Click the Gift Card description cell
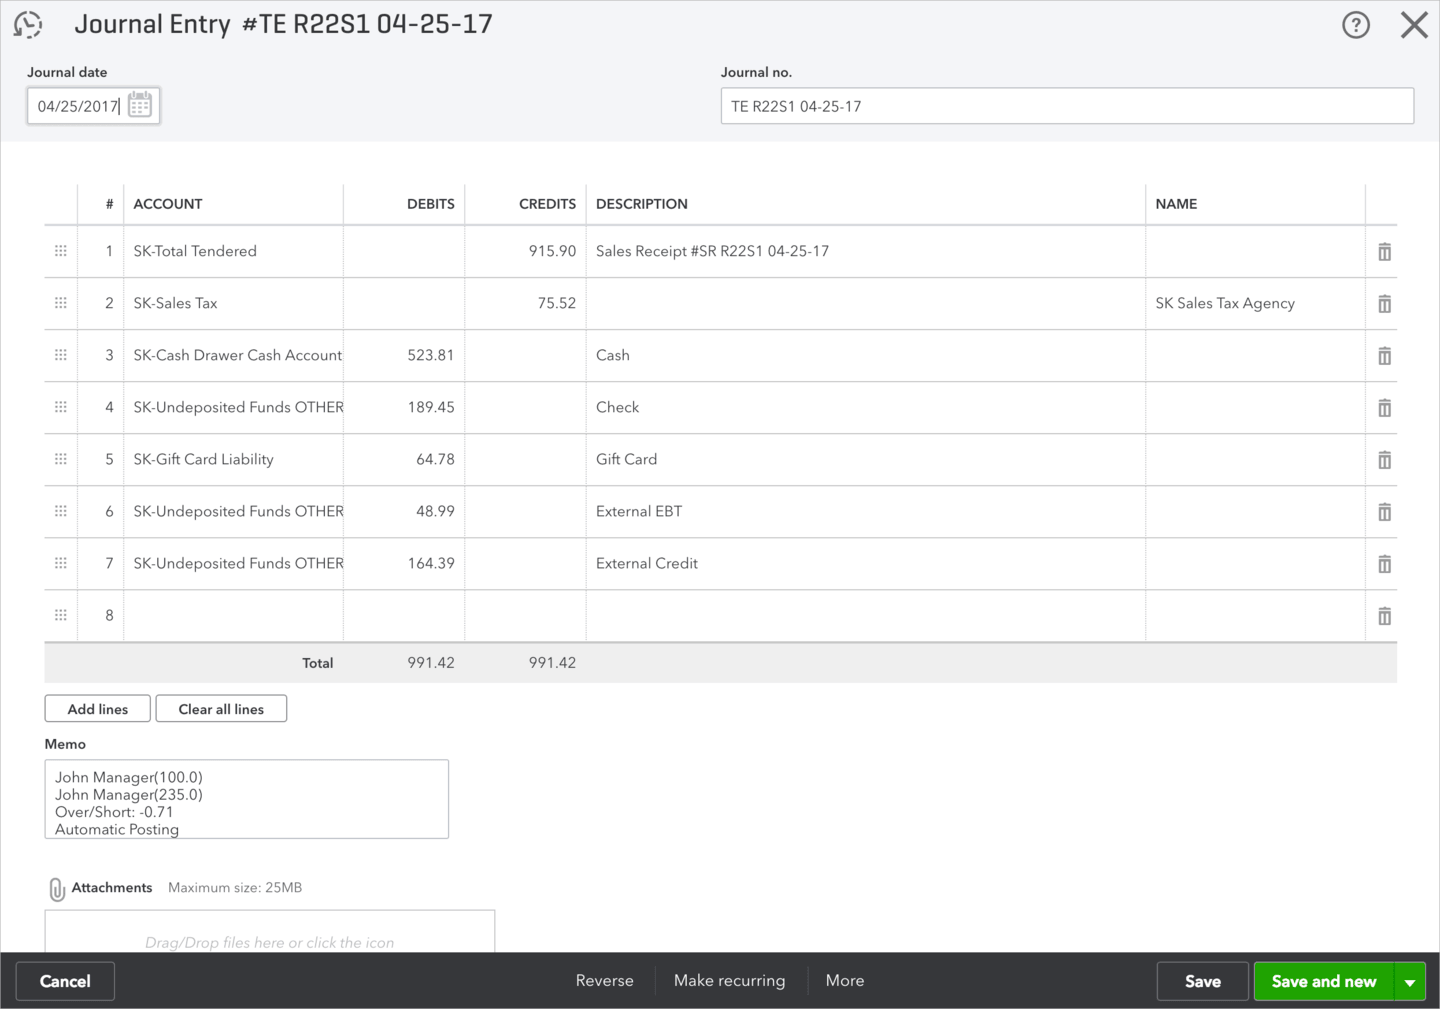The image size is (1440, 1009). pos(866,459)
